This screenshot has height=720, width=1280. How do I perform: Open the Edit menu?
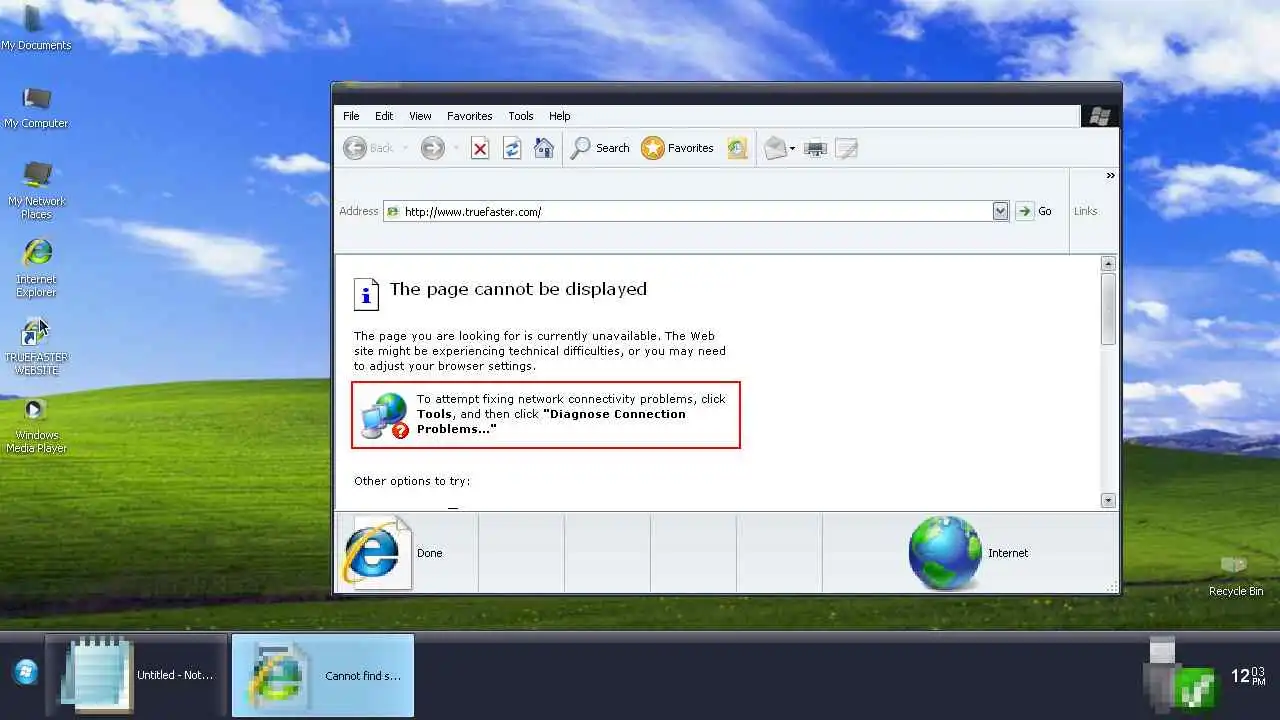(384, 116)
